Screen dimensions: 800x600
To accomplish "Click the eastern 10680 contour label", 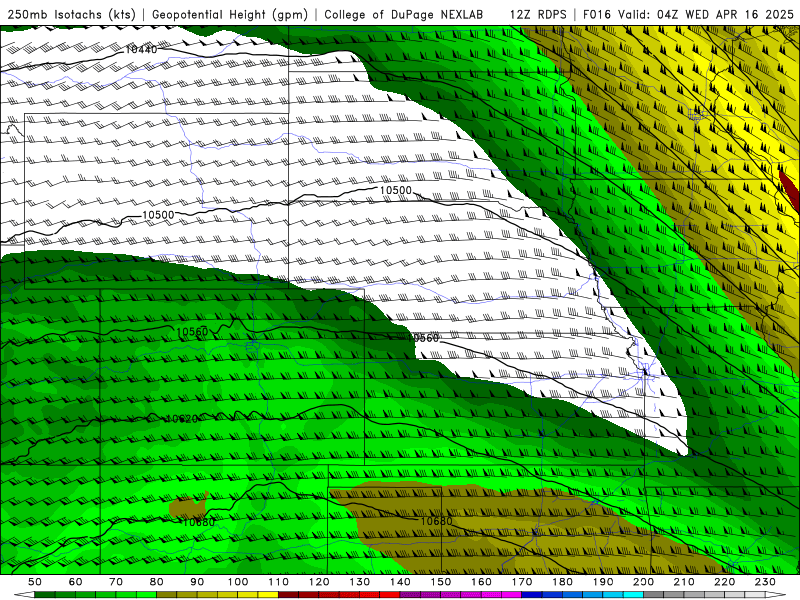I will 436,521.
